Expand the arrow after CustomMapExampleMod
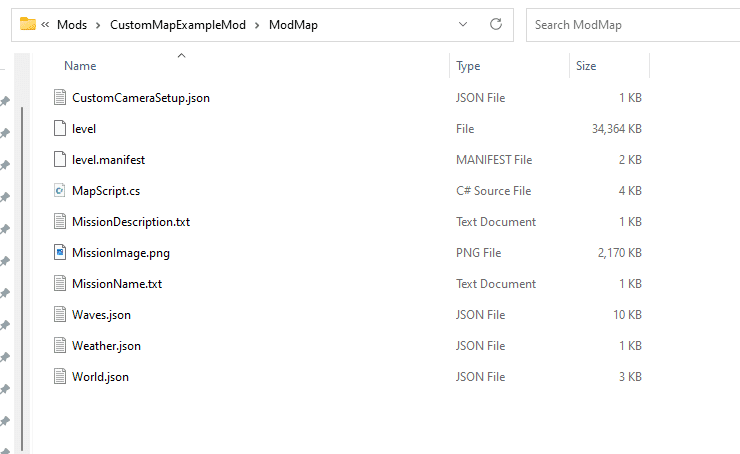 point(257,25)
